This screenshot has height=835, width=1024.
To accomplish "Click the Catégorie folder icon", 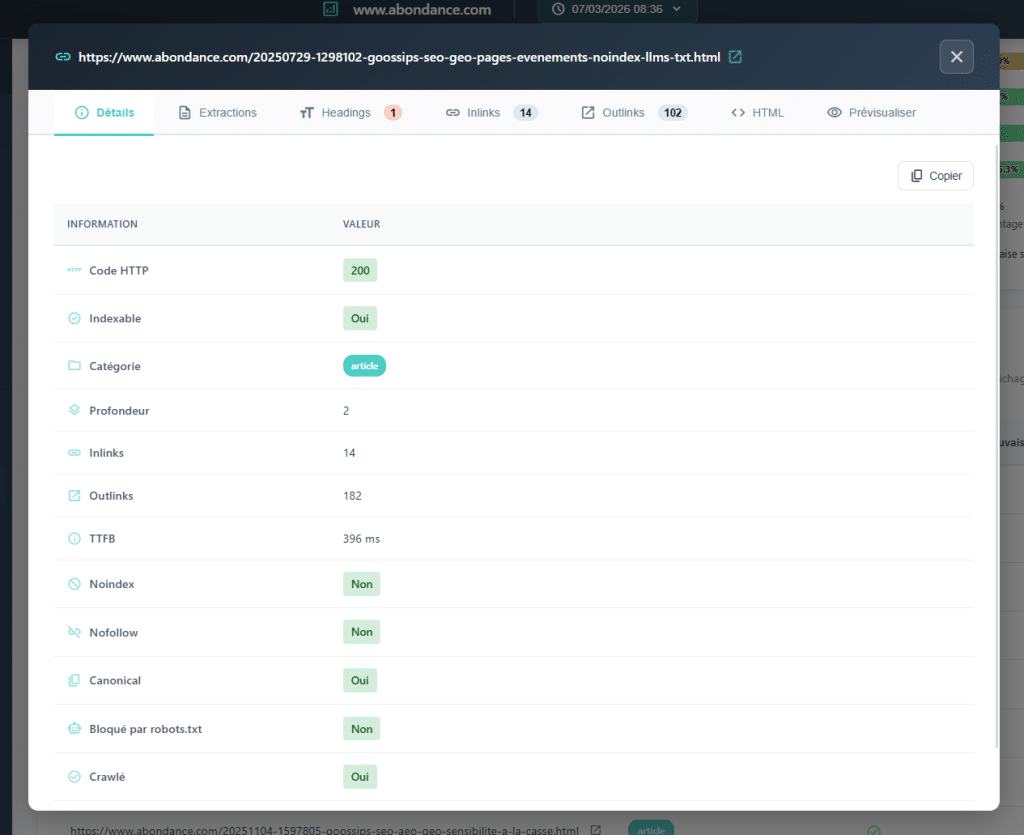I will pyautogui.click(x=74, y=366).
